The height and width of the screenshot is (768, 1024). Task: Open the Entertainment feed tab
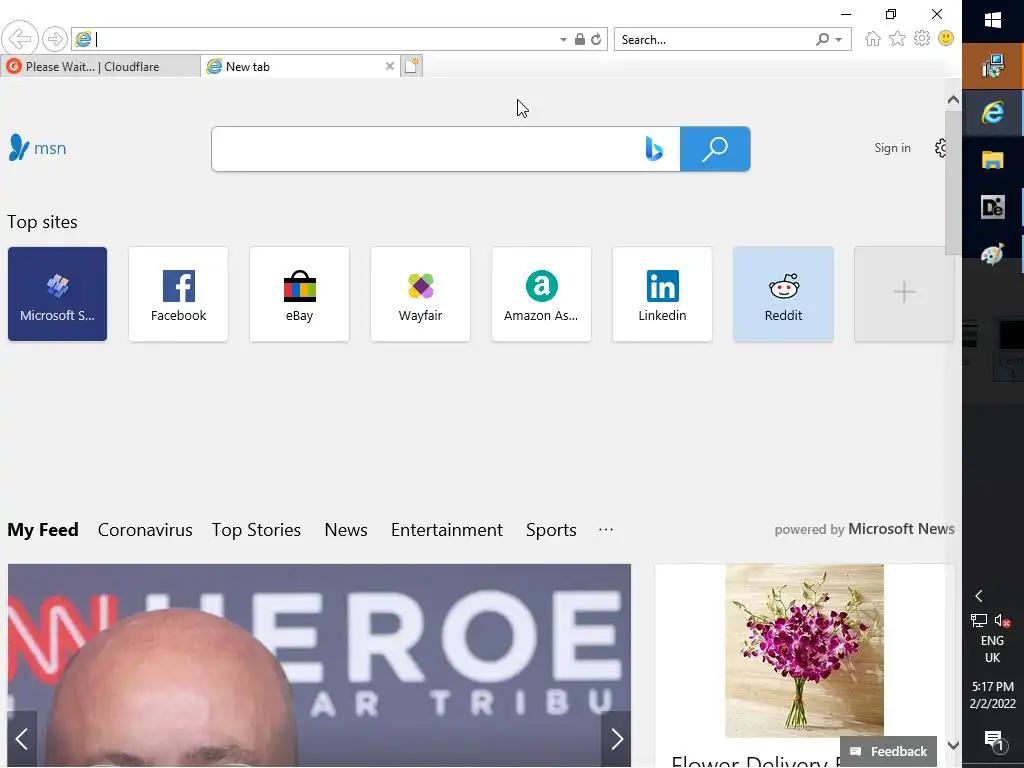coord(447,530)
